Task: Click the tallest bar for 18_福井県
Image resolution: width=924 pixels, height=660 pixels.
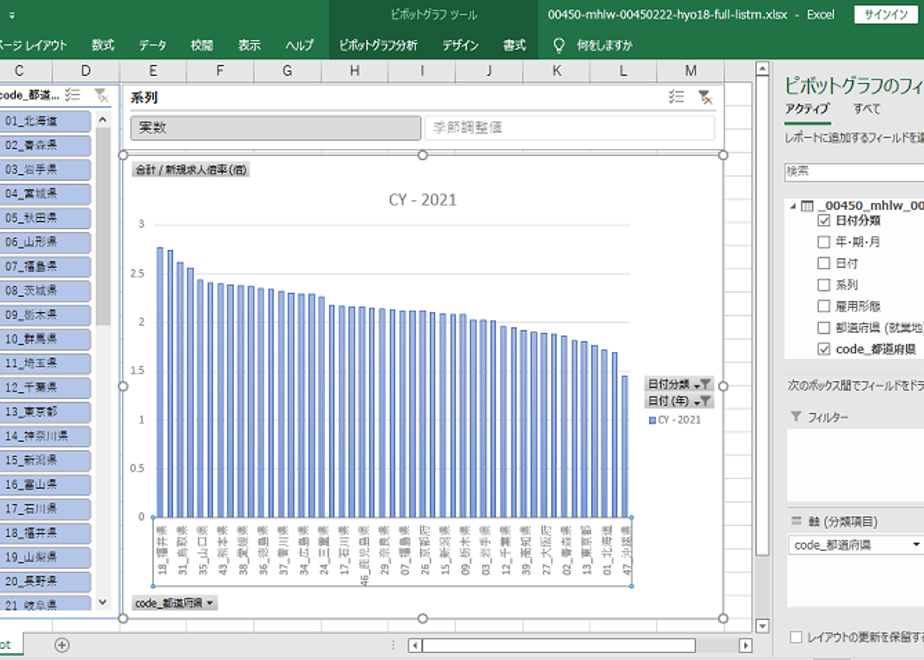Action: click(x=160, y=382)
